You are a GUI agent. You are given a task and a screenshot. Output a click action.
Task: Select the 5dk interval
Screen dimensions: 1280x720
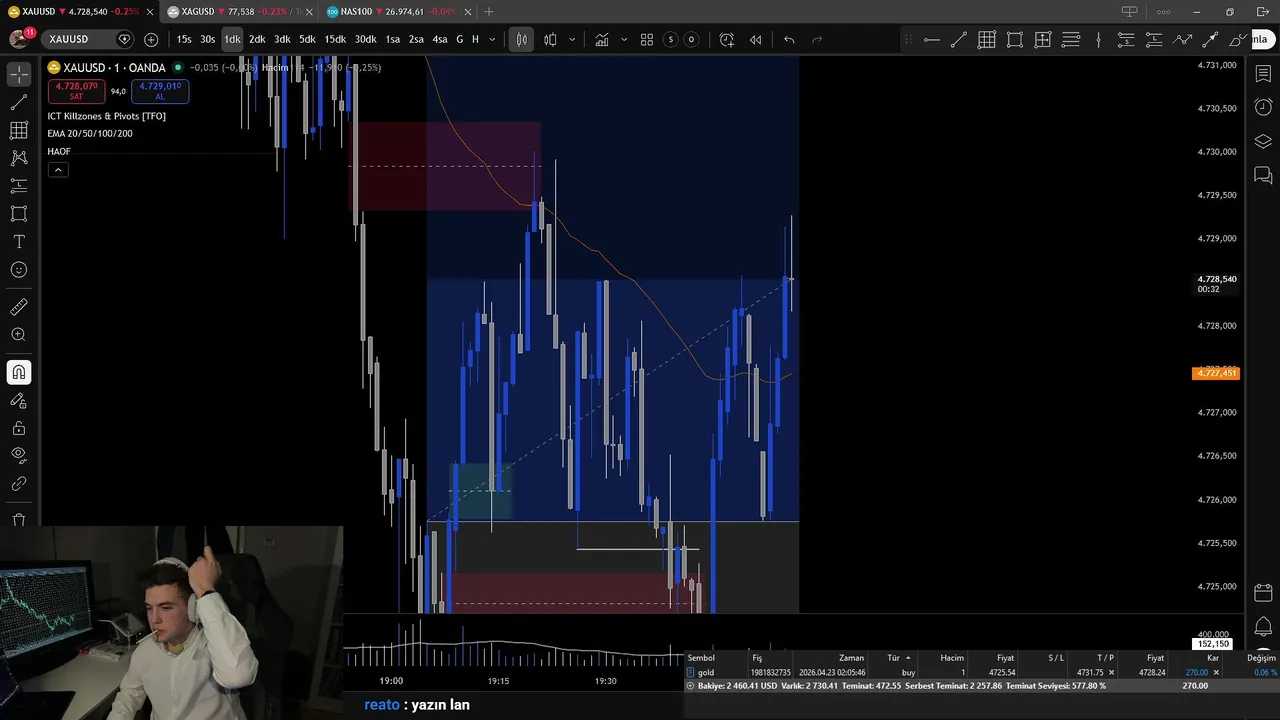pos(307,39)
